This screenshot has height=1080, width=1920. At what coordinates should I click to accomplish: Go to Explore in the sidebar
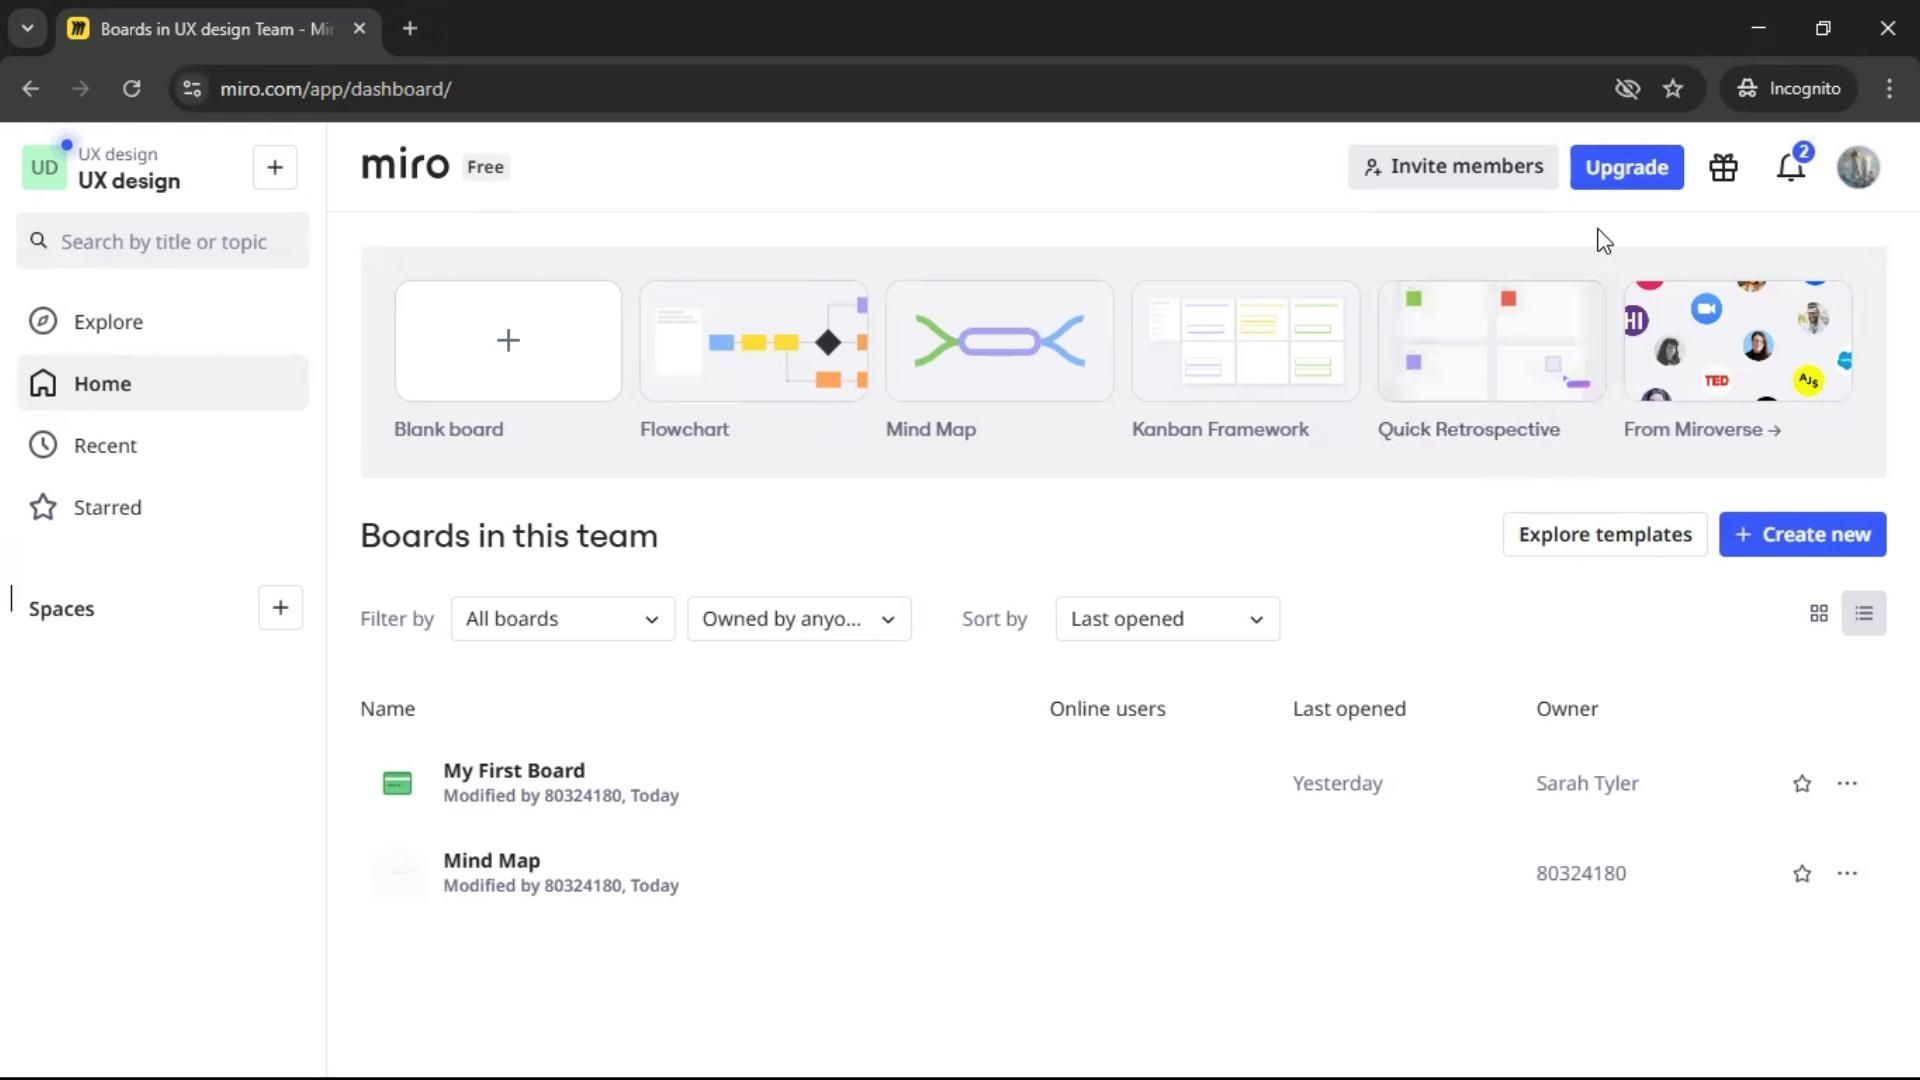coord(108,322)
